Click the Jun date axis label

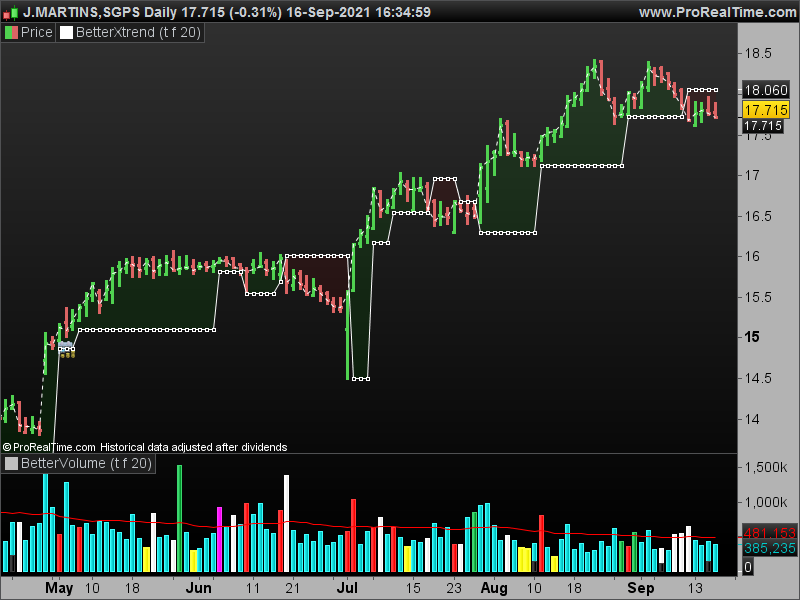[198, 588]
